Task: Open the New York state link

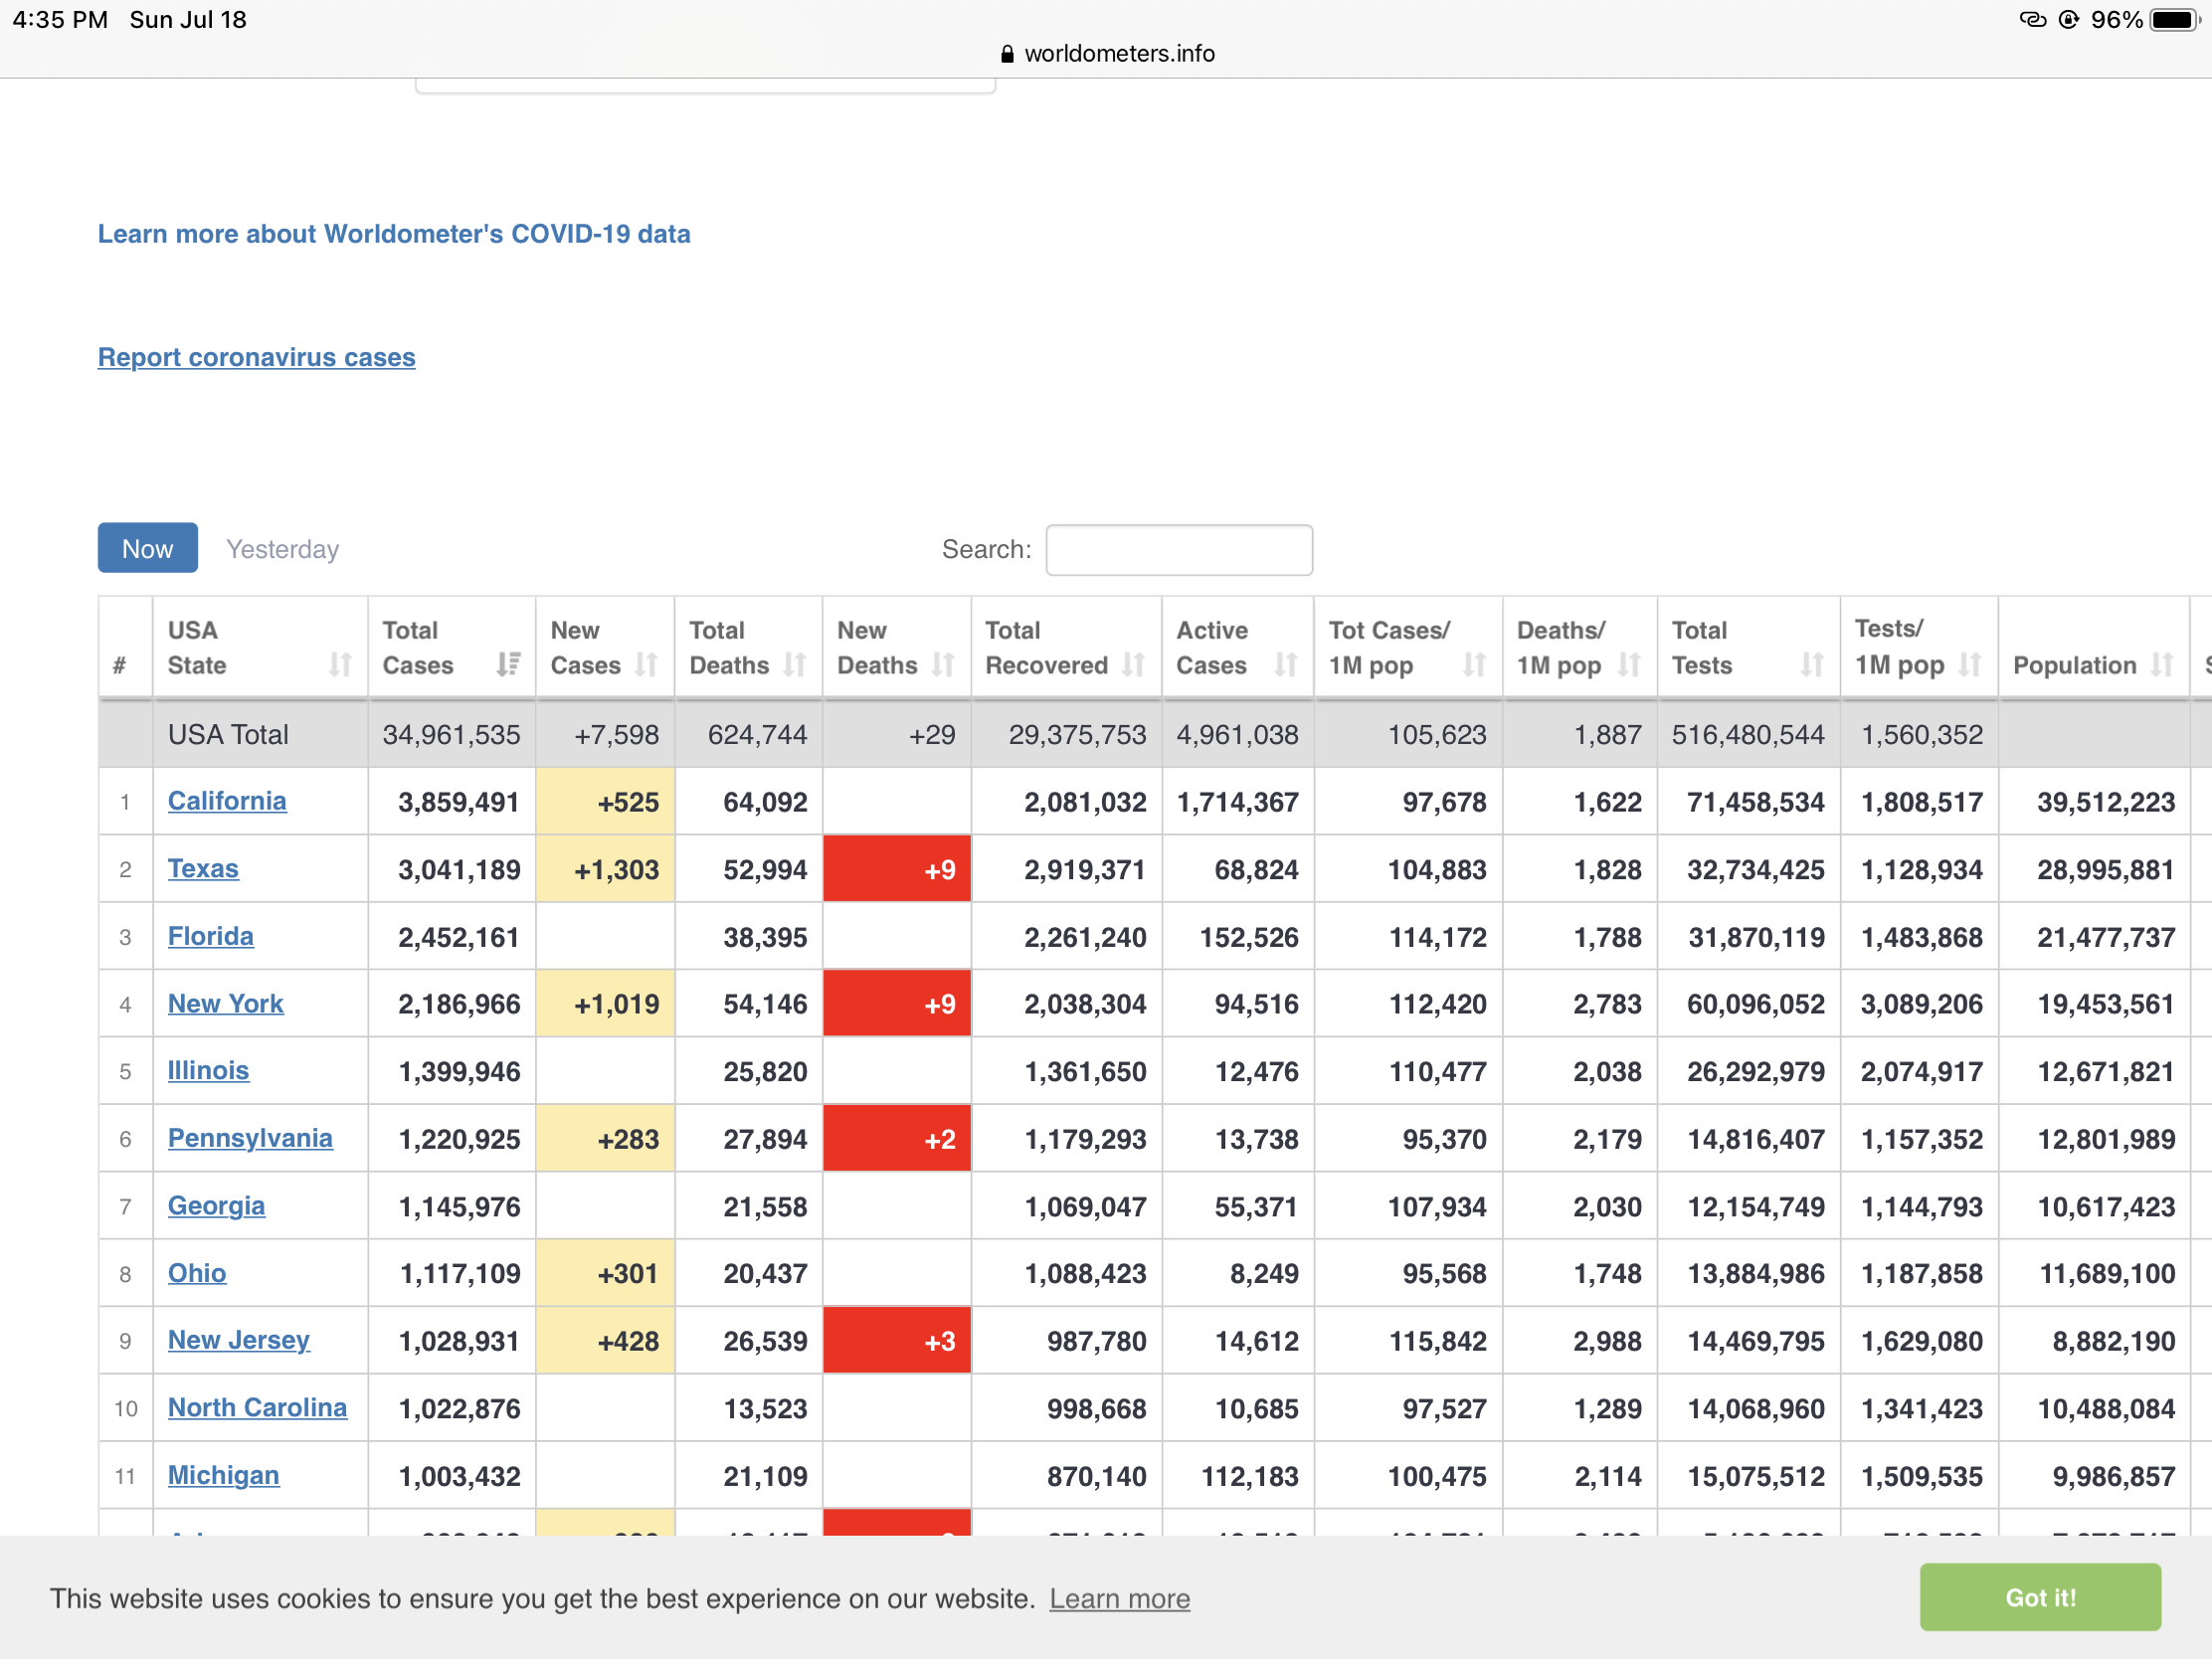Action: [x=226, y=1003]
